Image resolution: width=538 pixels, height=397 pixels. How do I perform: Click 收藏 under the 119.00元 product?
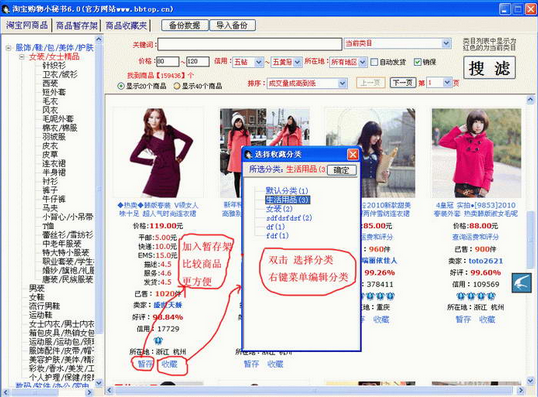[x=169, y=364]
